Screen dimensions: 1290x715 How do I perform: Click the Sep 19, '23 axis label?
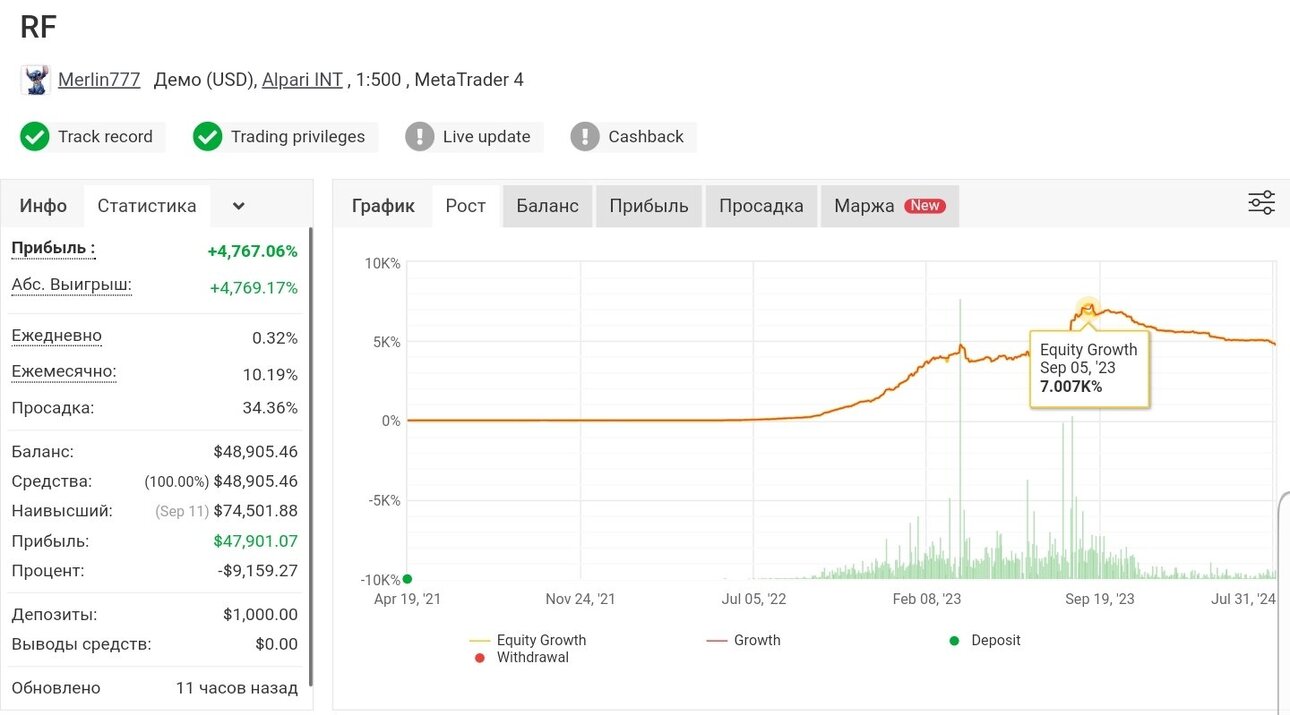coord(1100,599)
